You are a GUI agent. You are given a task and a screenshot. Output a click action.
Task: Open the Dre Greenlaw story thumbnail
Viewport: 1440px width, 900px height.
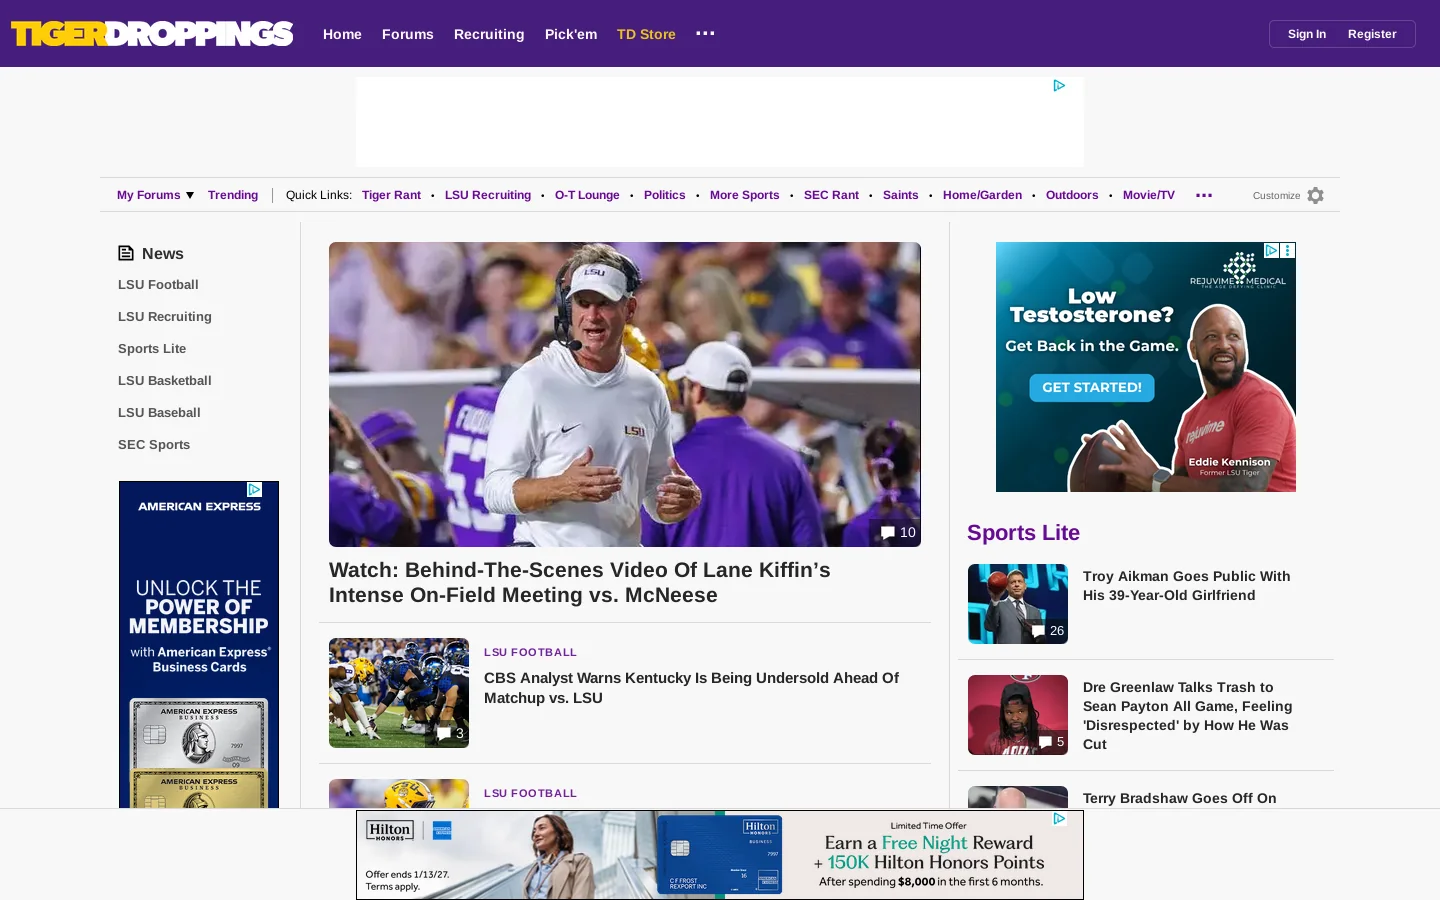[1018, 715]
